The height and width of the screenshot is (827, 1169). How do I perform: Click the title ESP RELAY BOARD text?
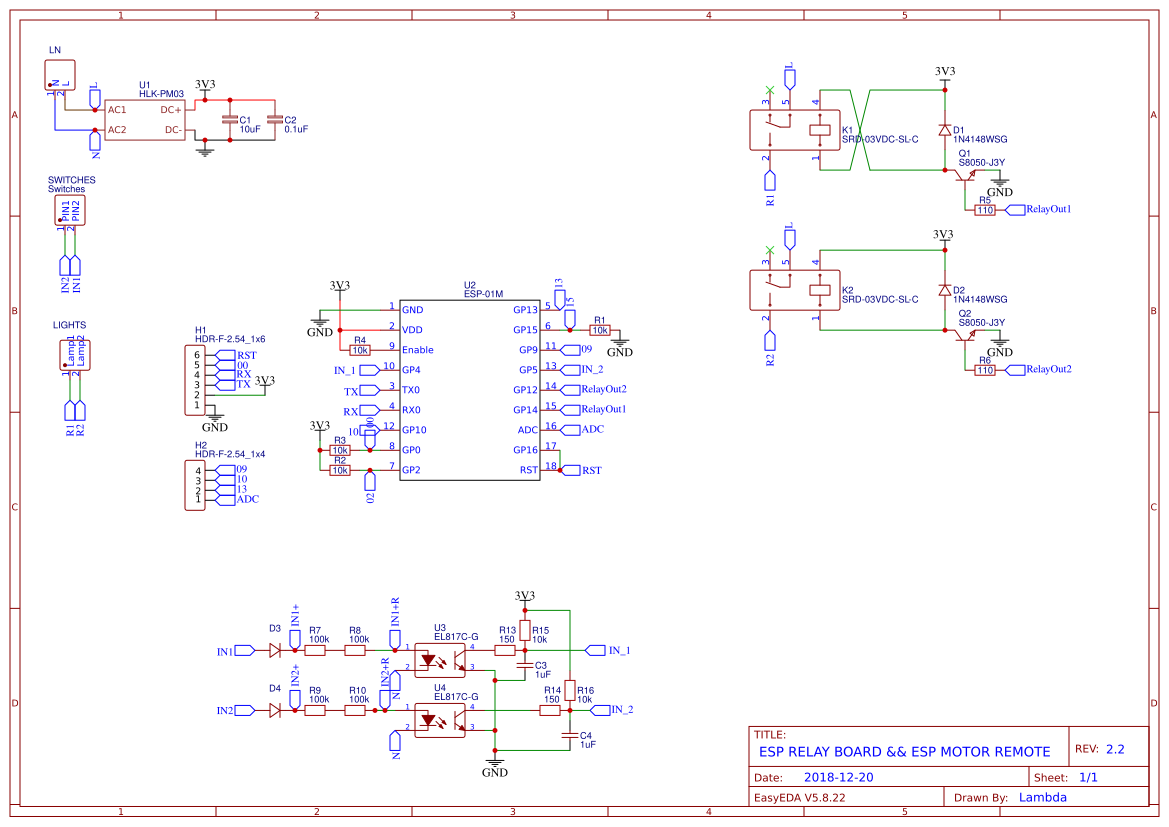pos(903,751)
